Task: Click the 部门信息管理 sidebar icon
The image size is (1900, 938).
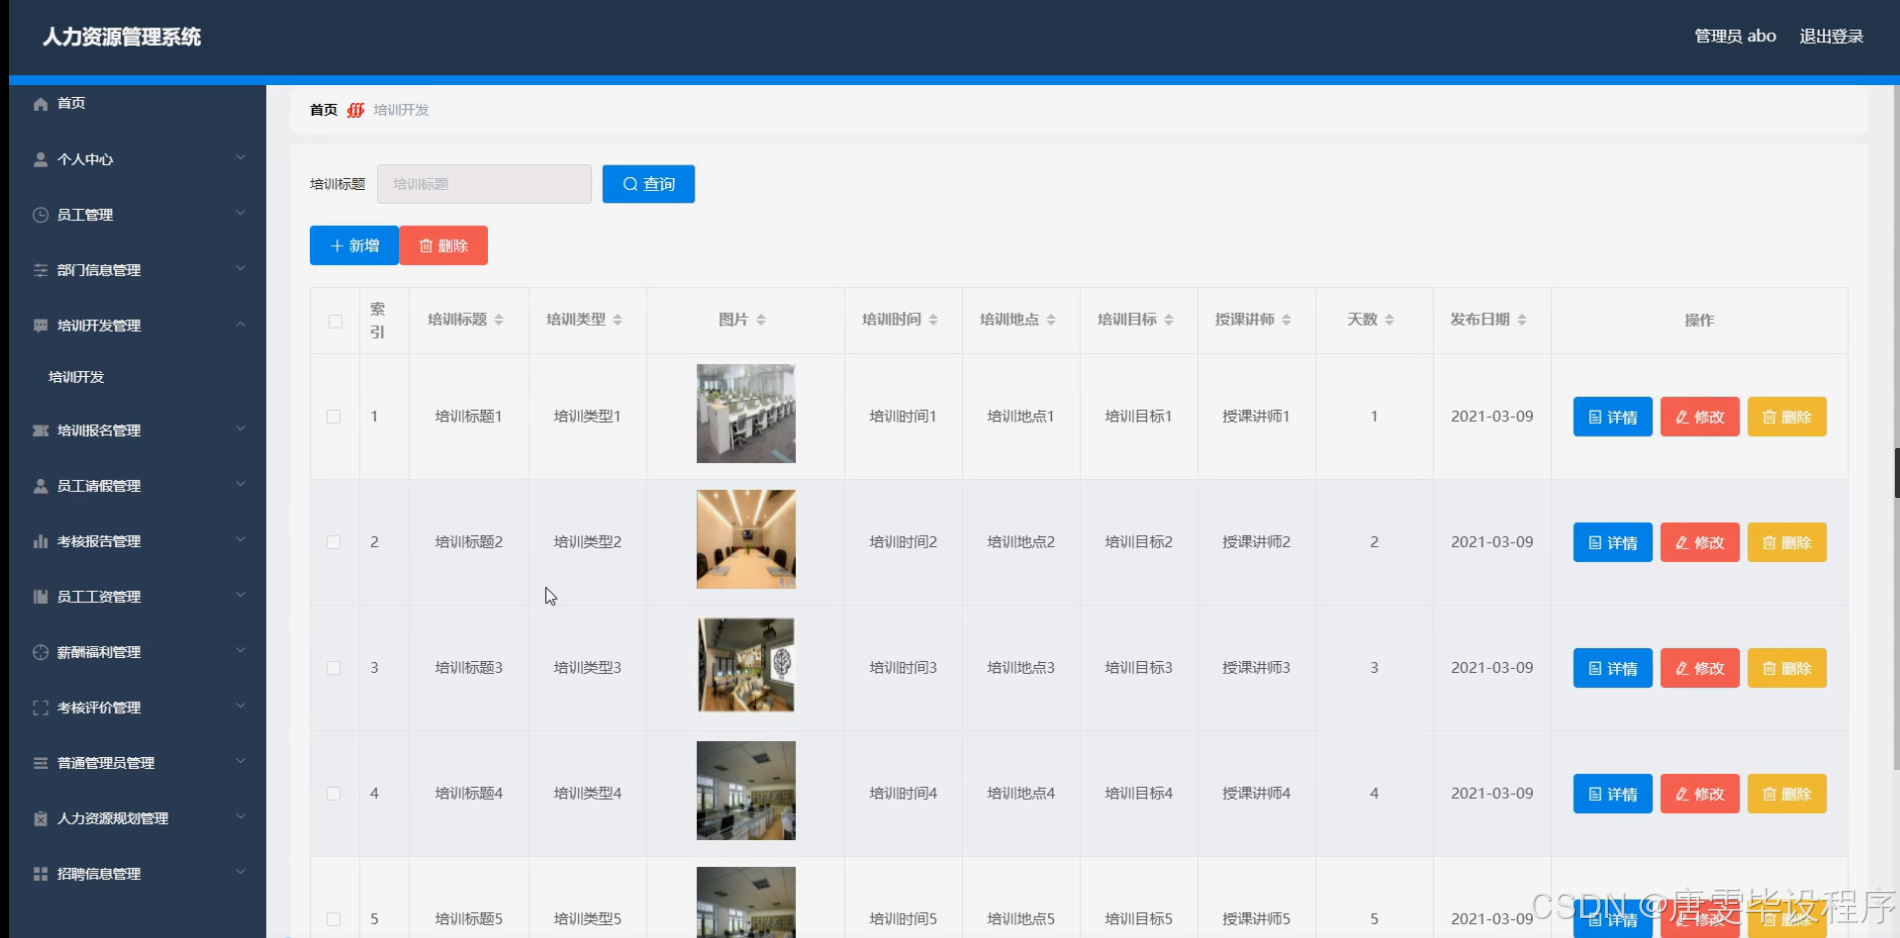Action: pos(40,270)
